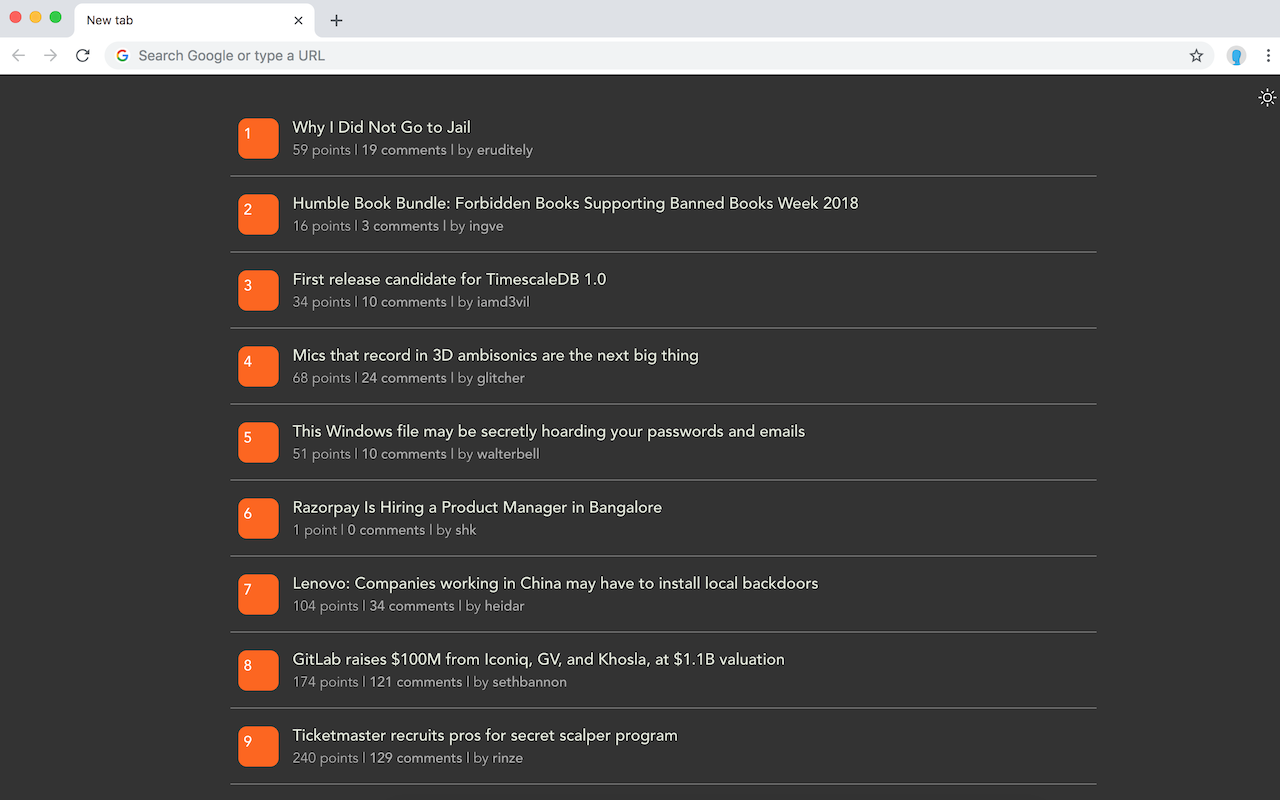
Task: Open user profile heidar
Action: [505, 606]
